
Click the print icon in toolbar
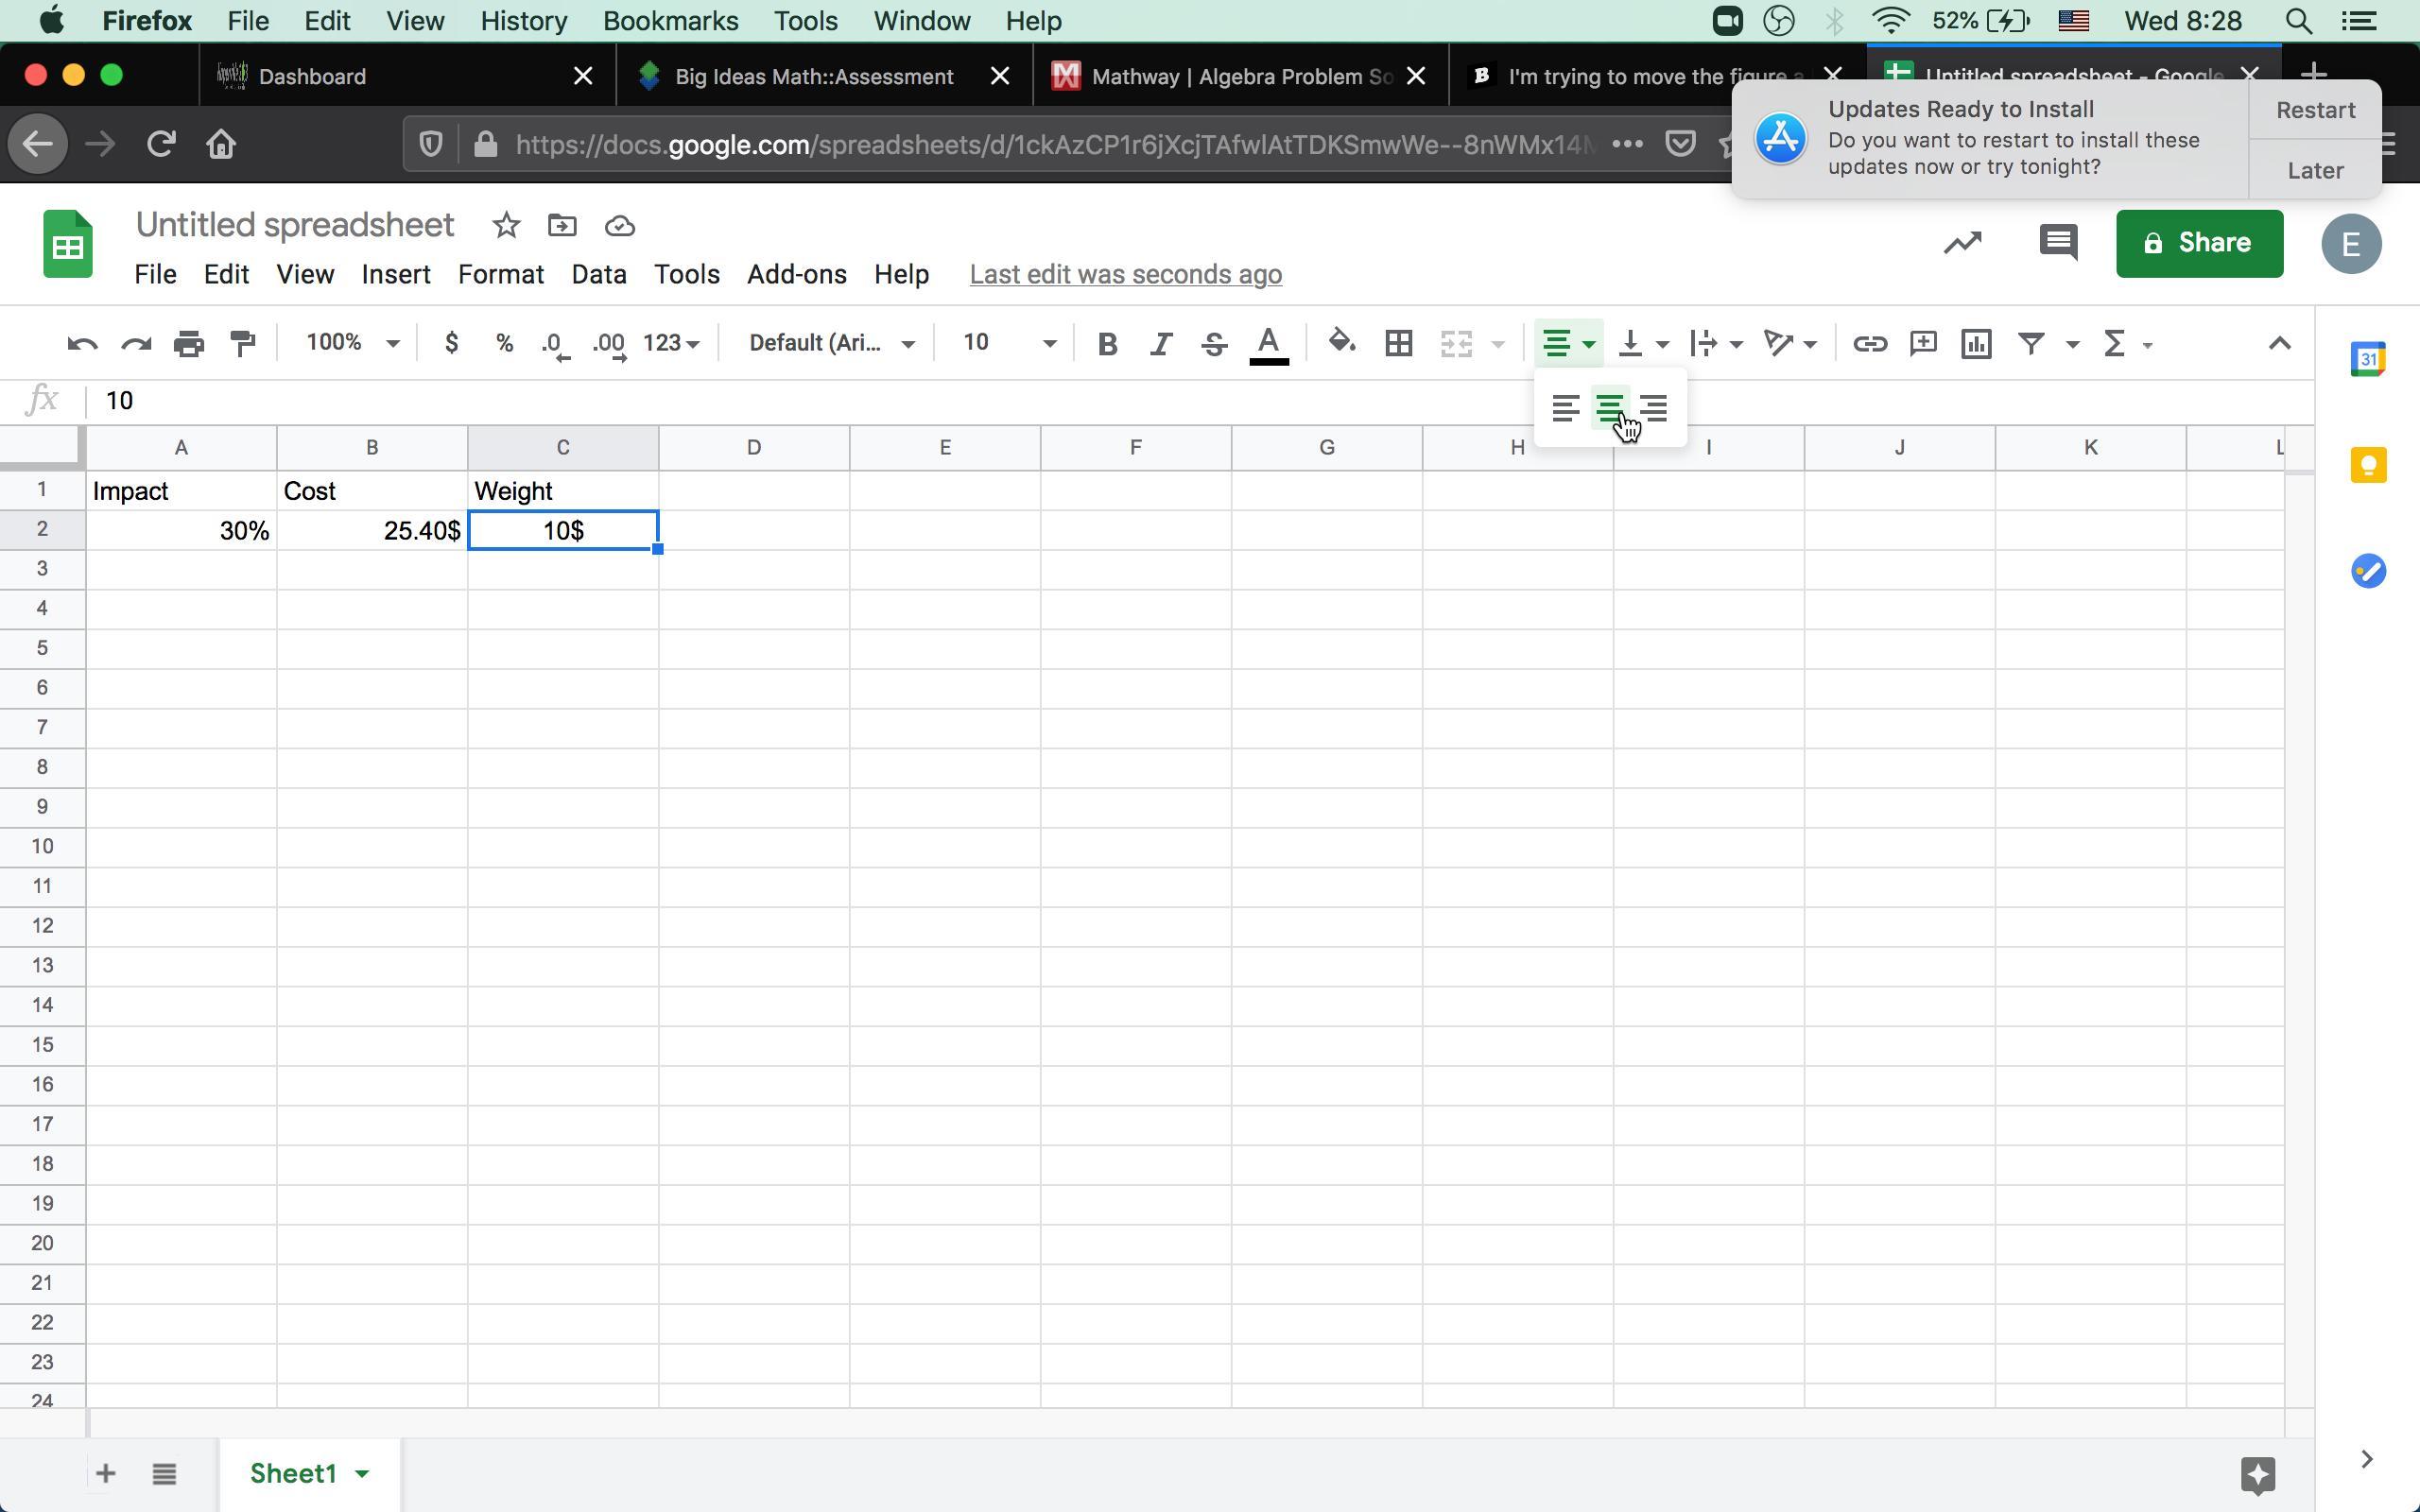pyautogui.click(x=189, y=343)
